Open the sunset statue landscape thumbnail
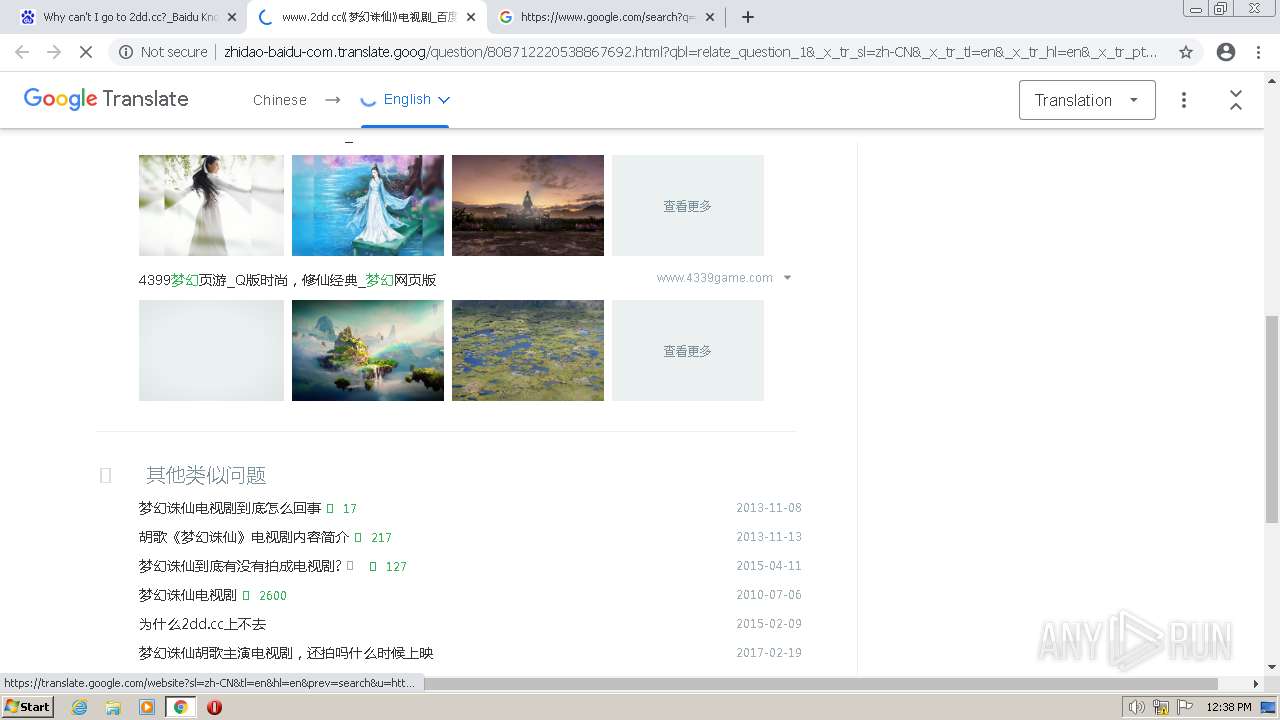 (528, 205)
